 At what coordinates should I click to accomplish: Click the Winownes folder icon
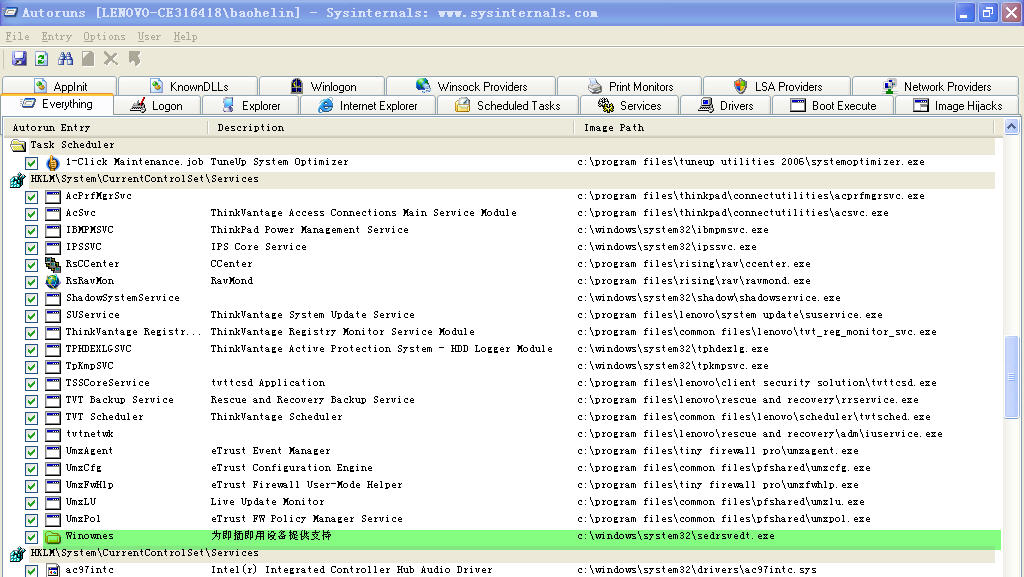53,536
